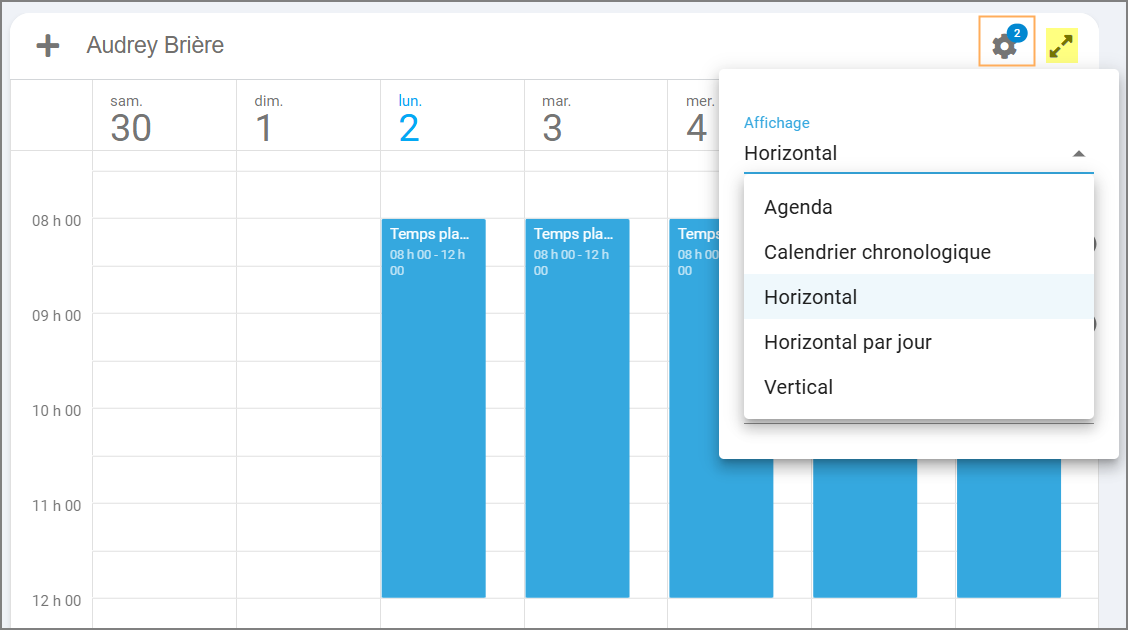Collapse the Affichage dropdown arrow

pyautogui.click(x=1078, y=154)
